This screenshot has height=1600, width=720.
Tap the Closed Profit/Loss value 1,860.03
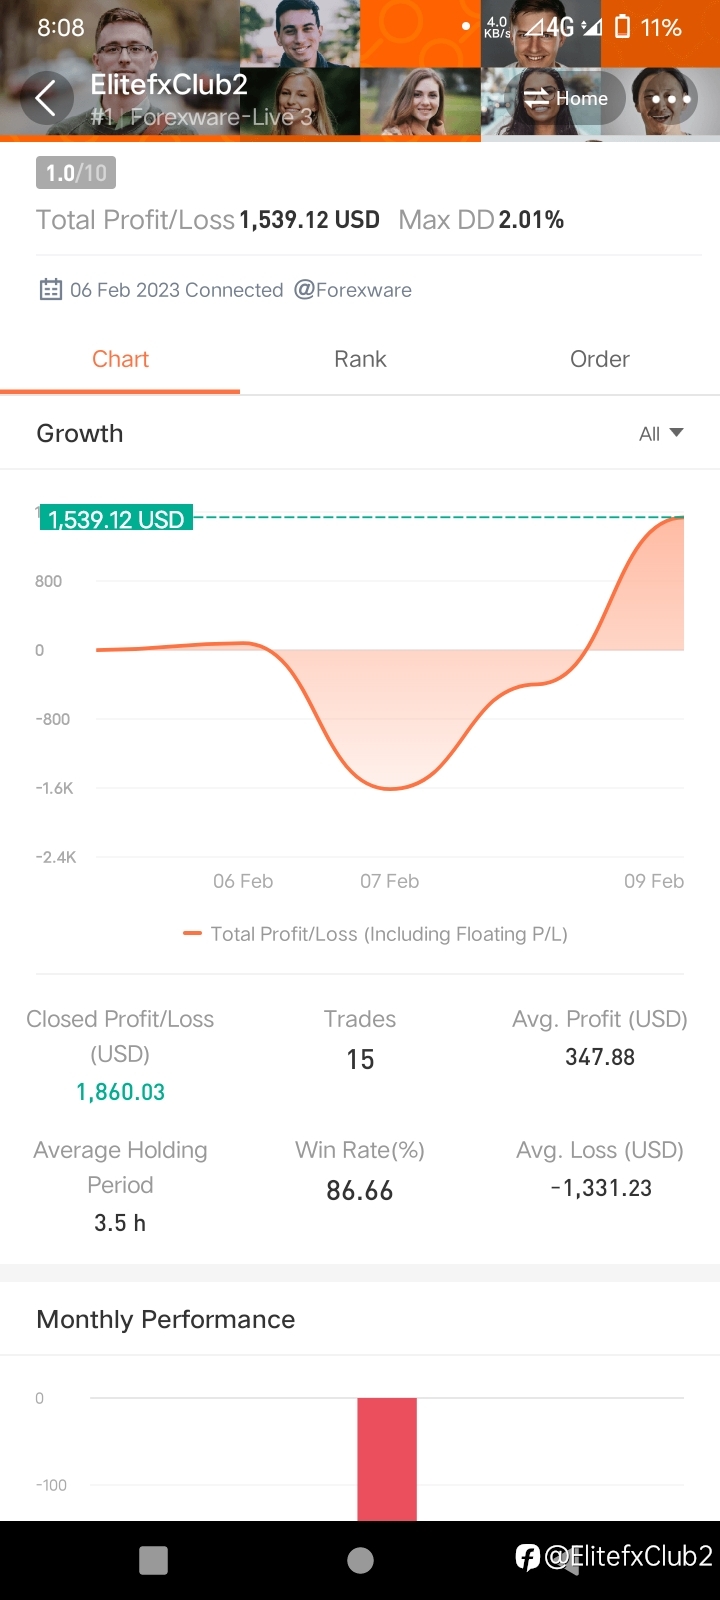tap(120, 1092)
